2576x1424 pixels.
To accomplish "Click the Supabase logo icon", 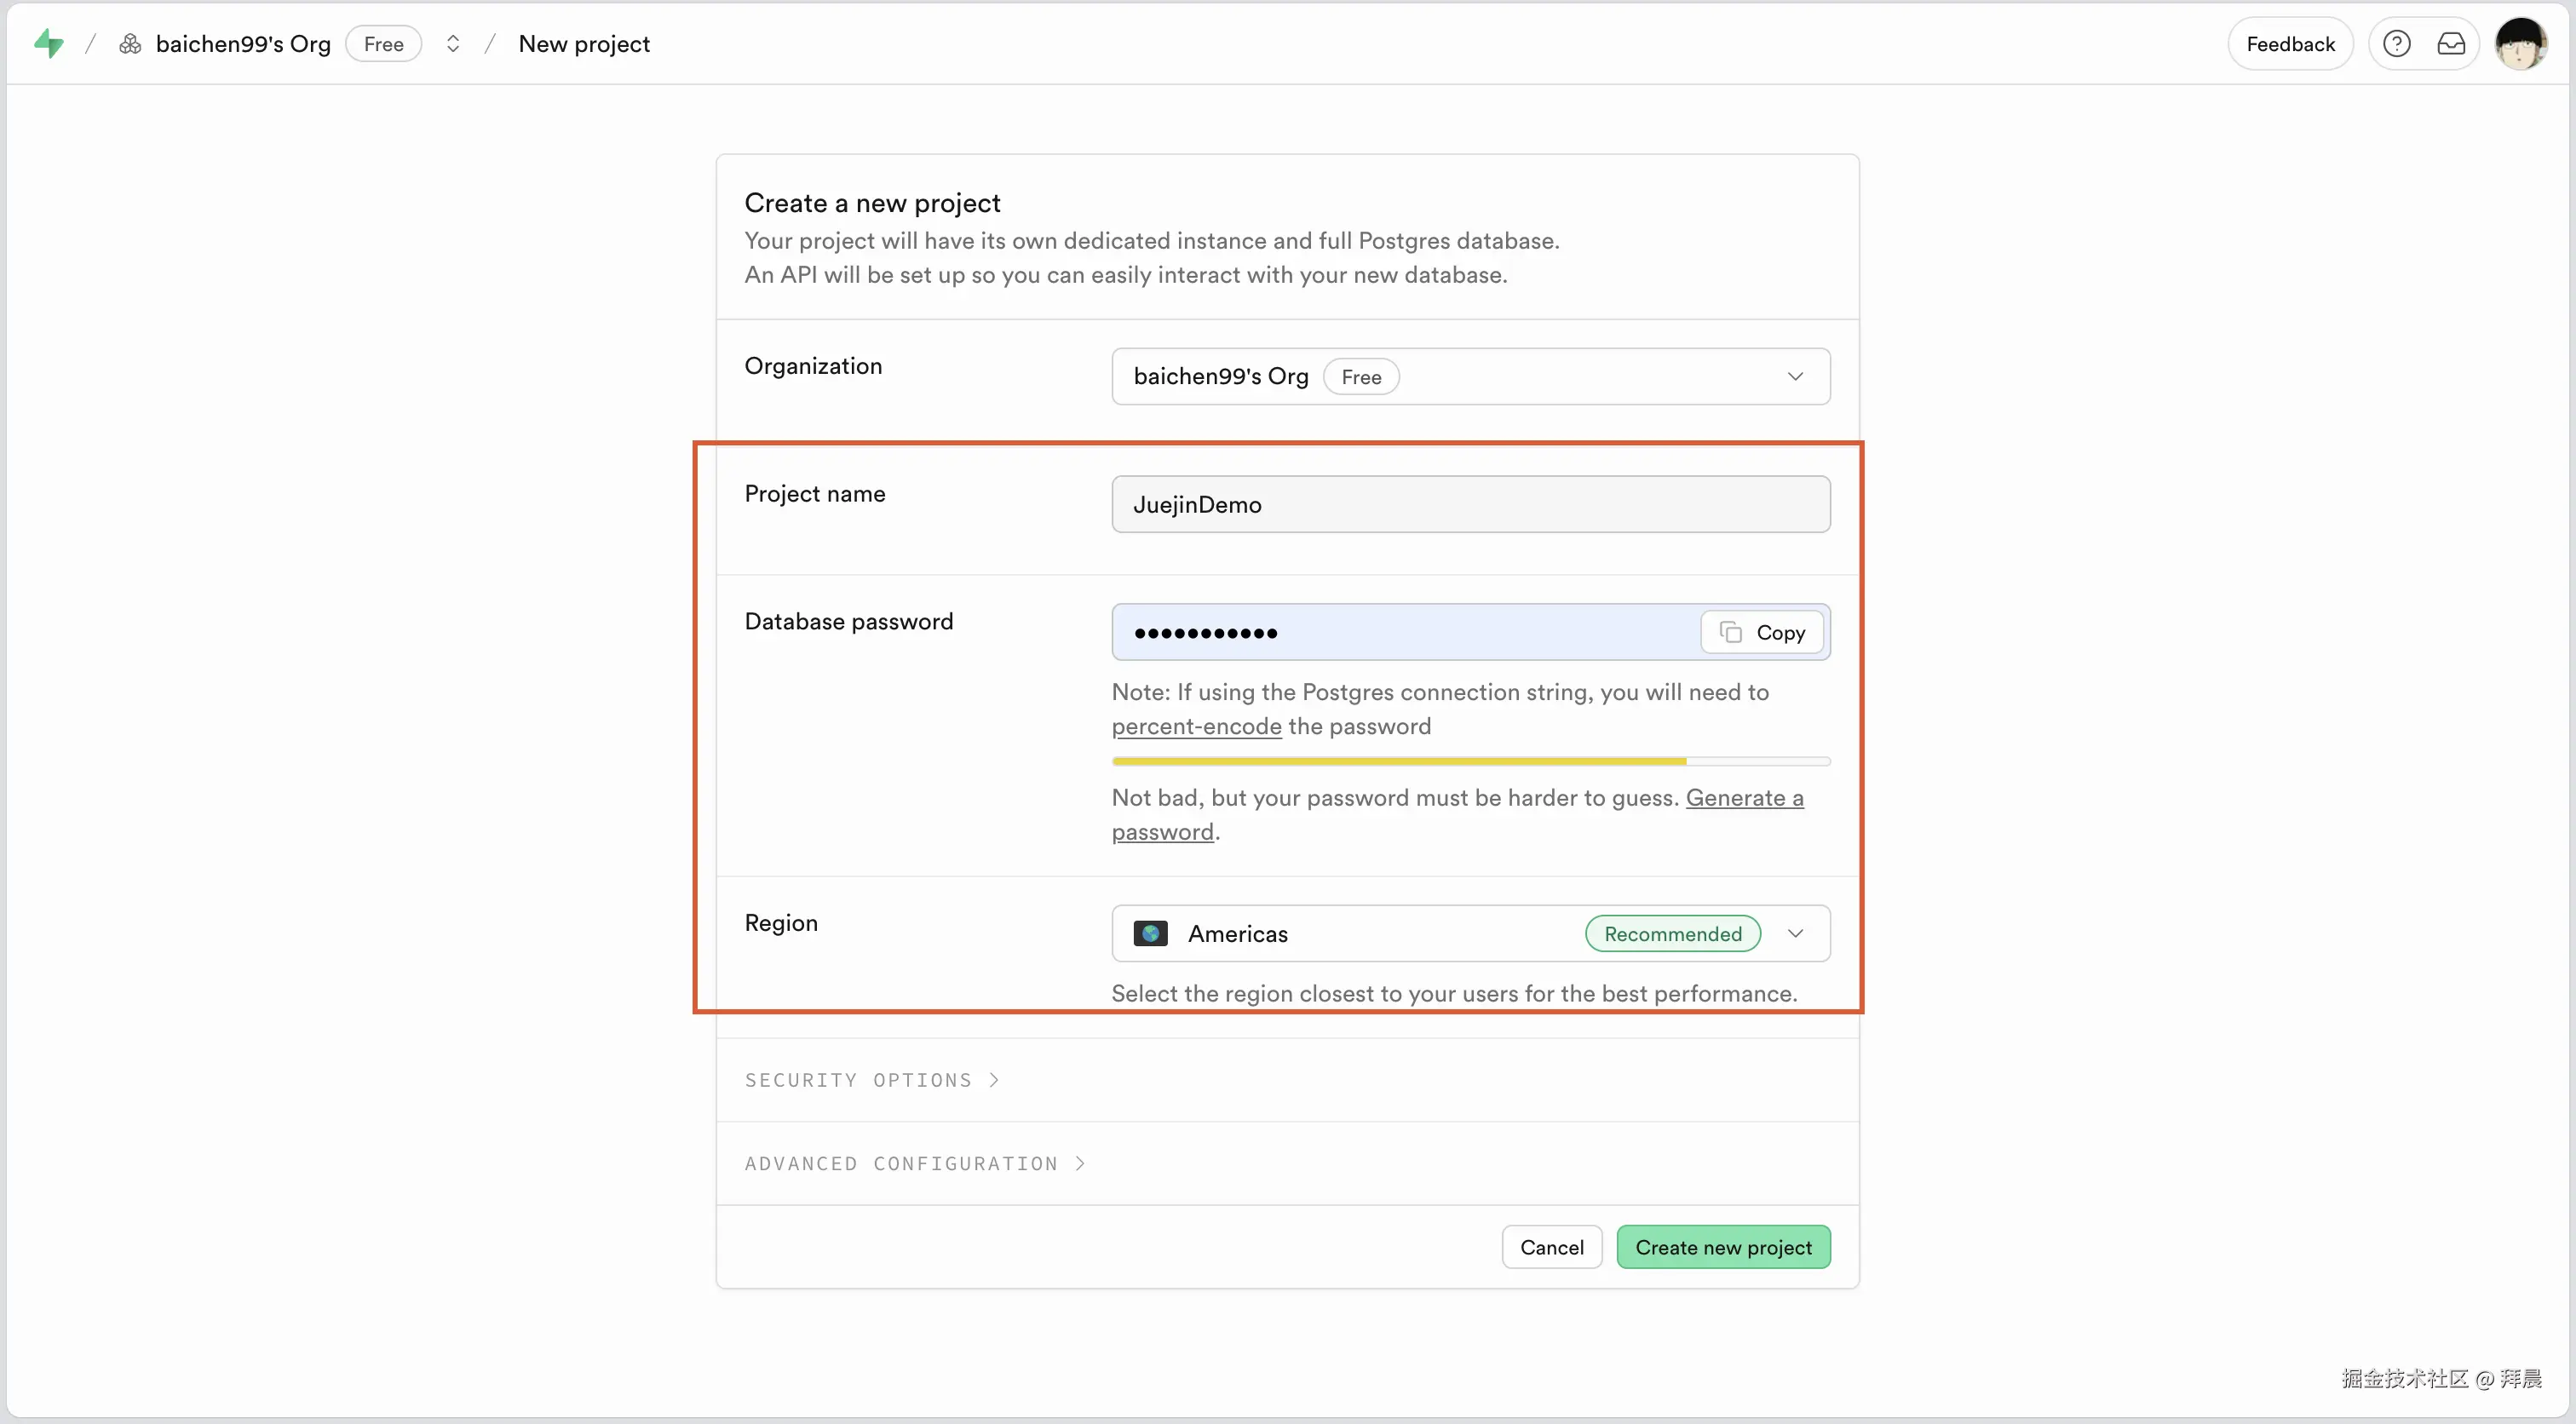I will (x=48, y=43).
